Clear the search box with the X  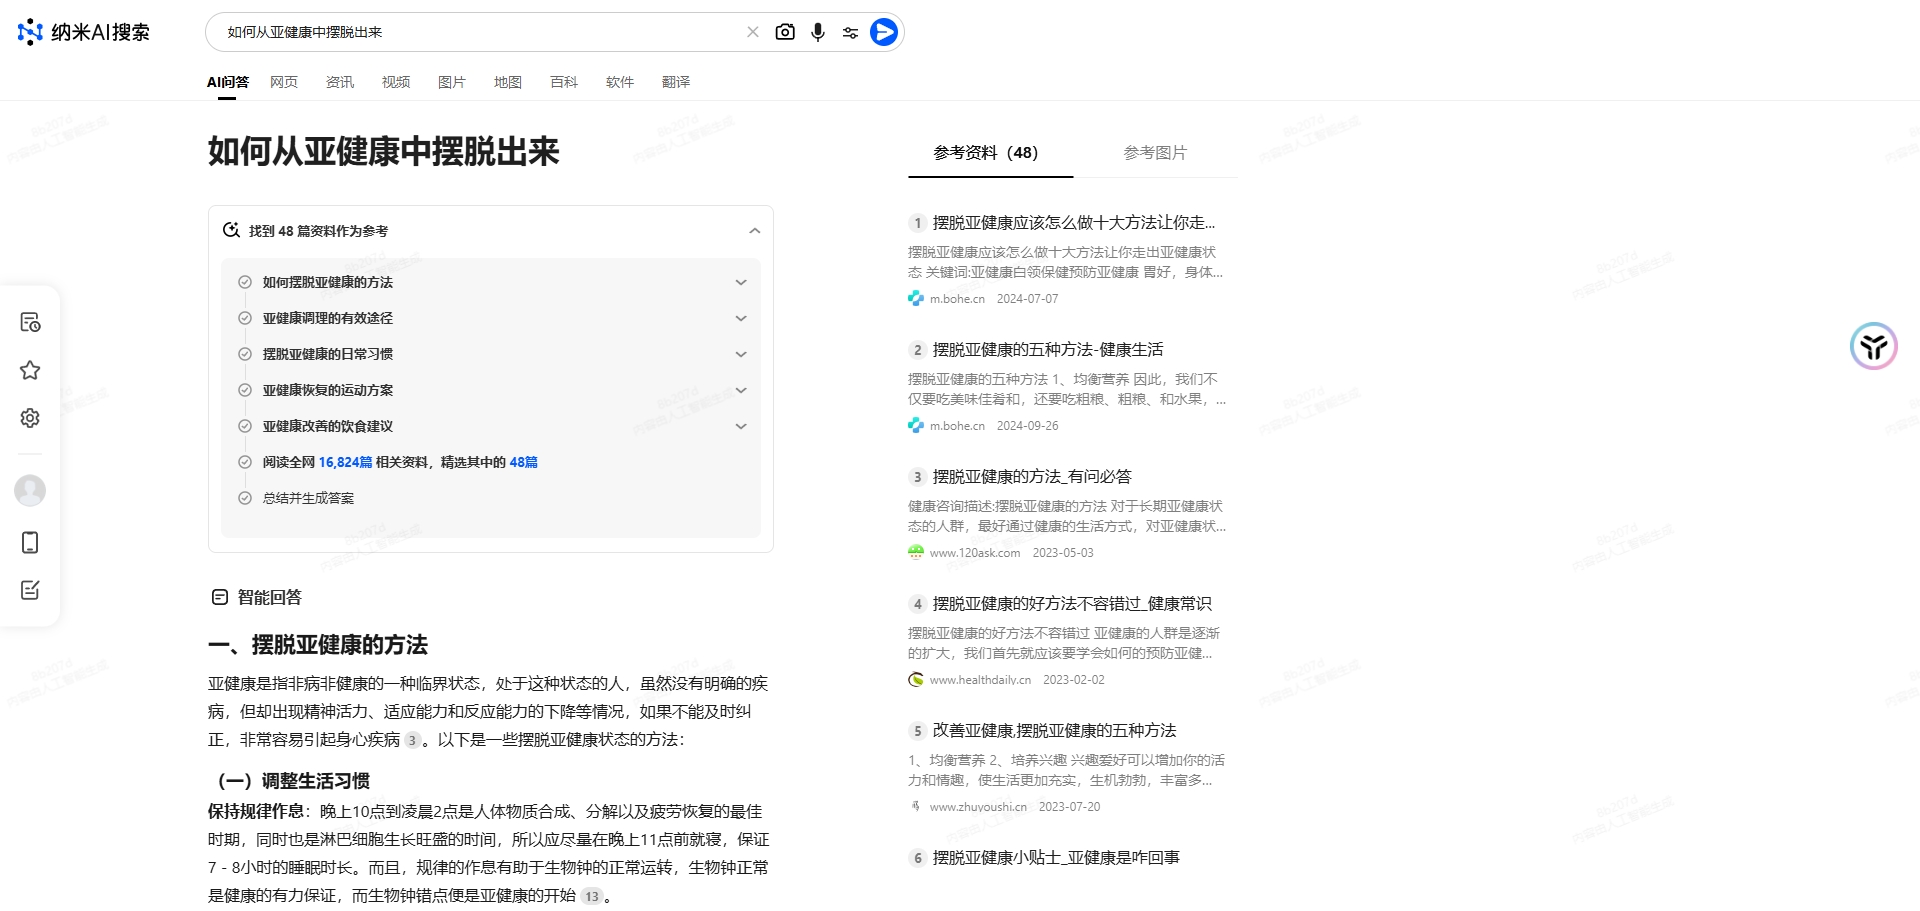753,31
